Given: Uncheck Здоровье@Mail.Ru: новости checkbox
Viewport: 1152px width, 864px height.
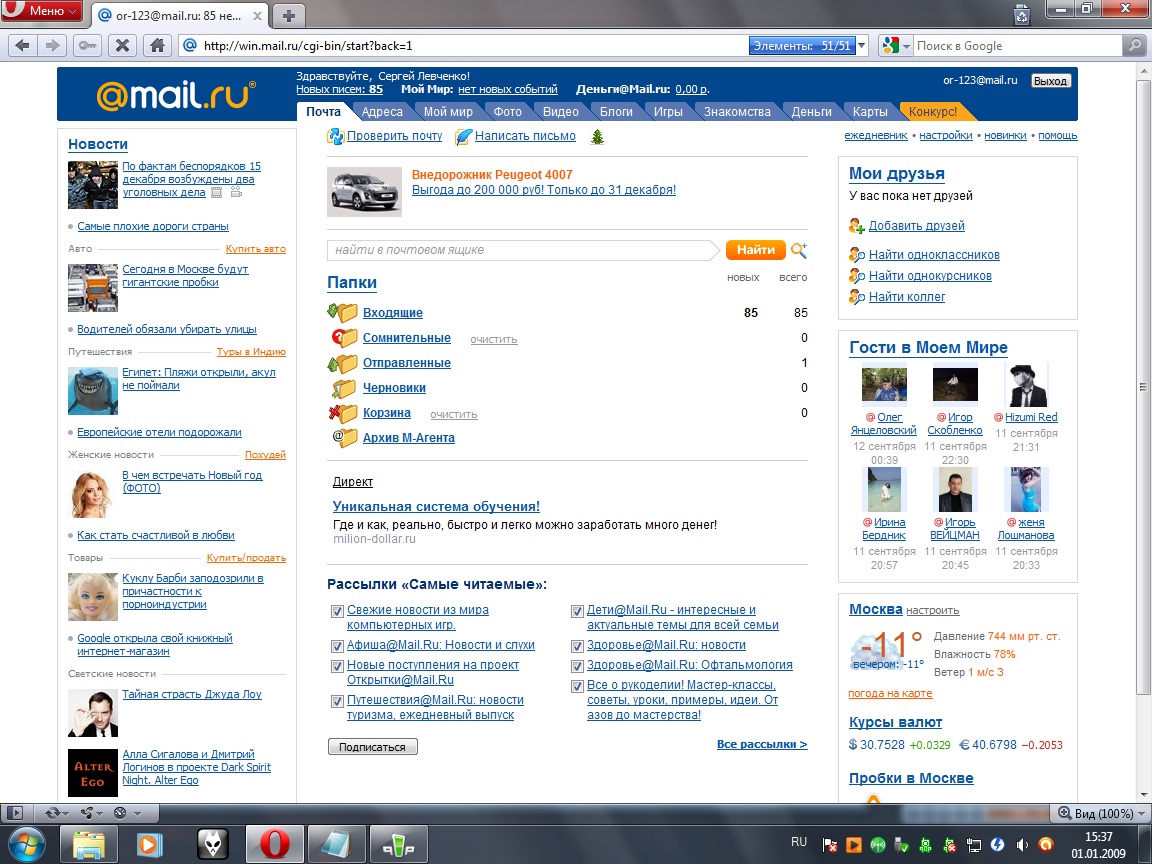Looking at the screenshot, I should [x=577, y=646].
